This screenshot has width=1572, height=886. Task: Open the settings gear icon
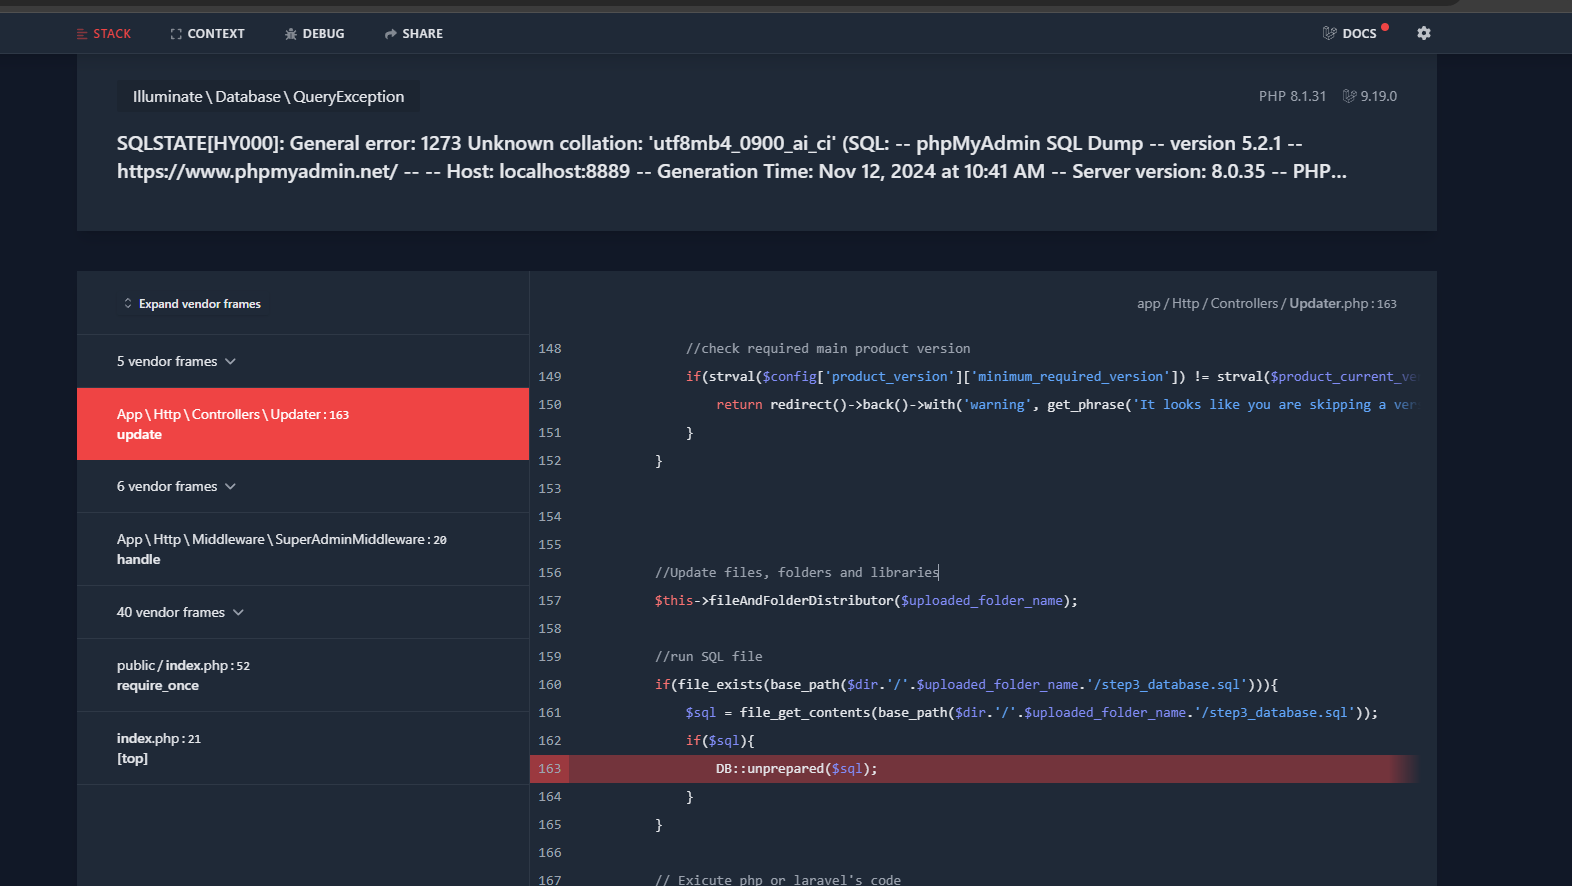point(1424,33)
